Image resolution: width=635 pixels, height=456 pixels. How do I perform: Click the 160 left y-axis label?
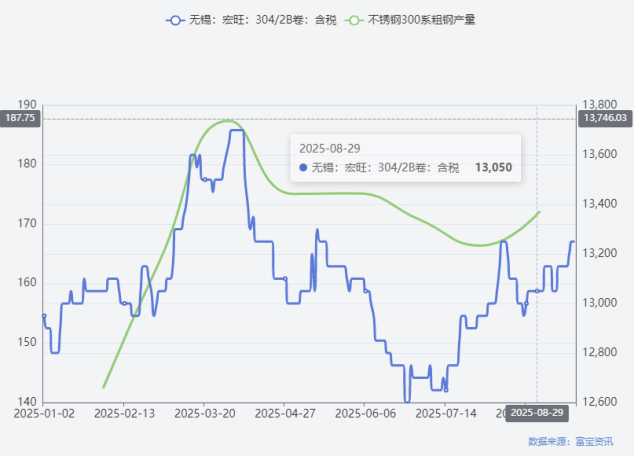[27, 283]
